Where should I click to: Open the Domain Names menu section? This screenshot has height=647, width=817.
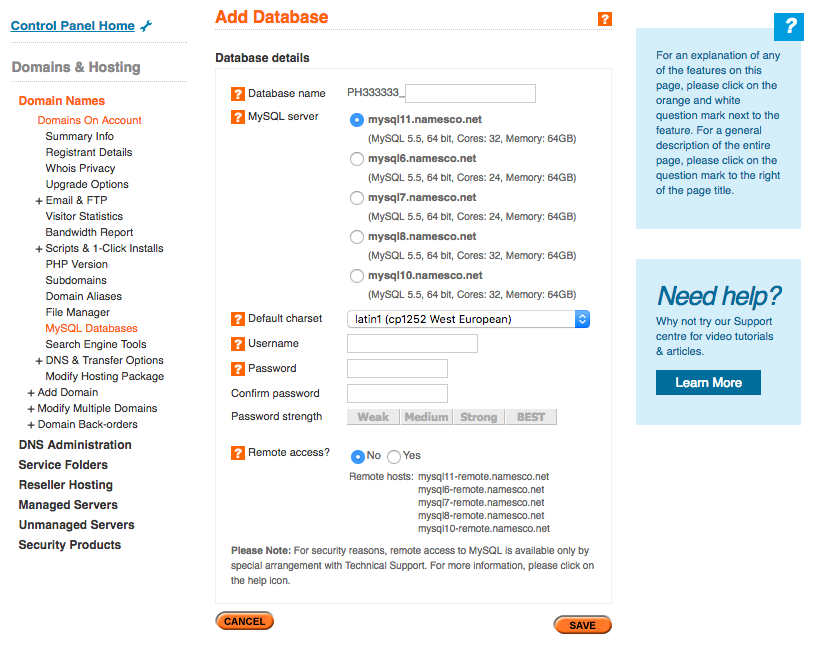(x=61, y=101)
